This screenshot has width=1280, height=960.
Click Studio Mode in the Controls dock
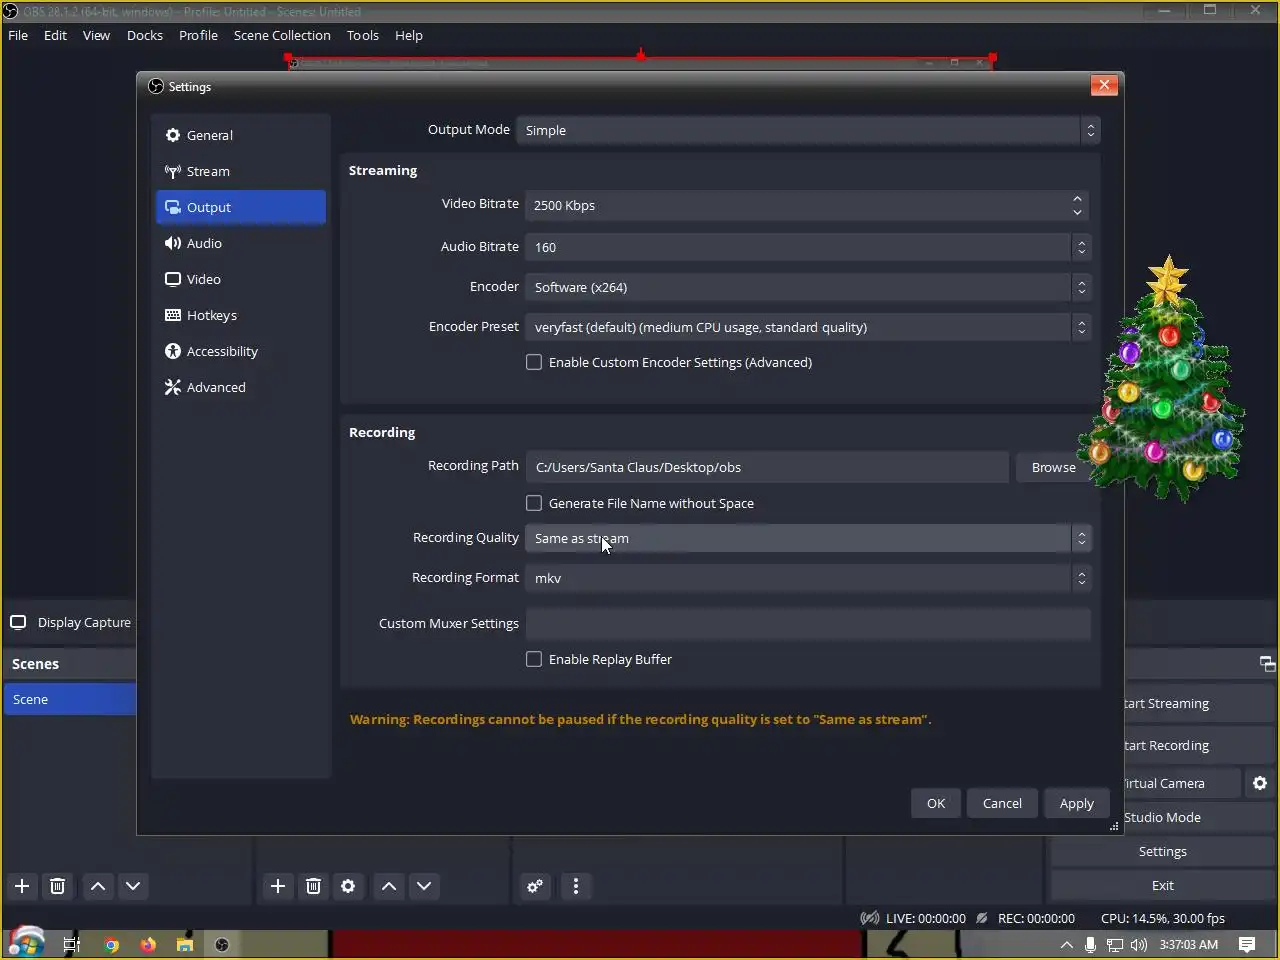pos(1162,817)
